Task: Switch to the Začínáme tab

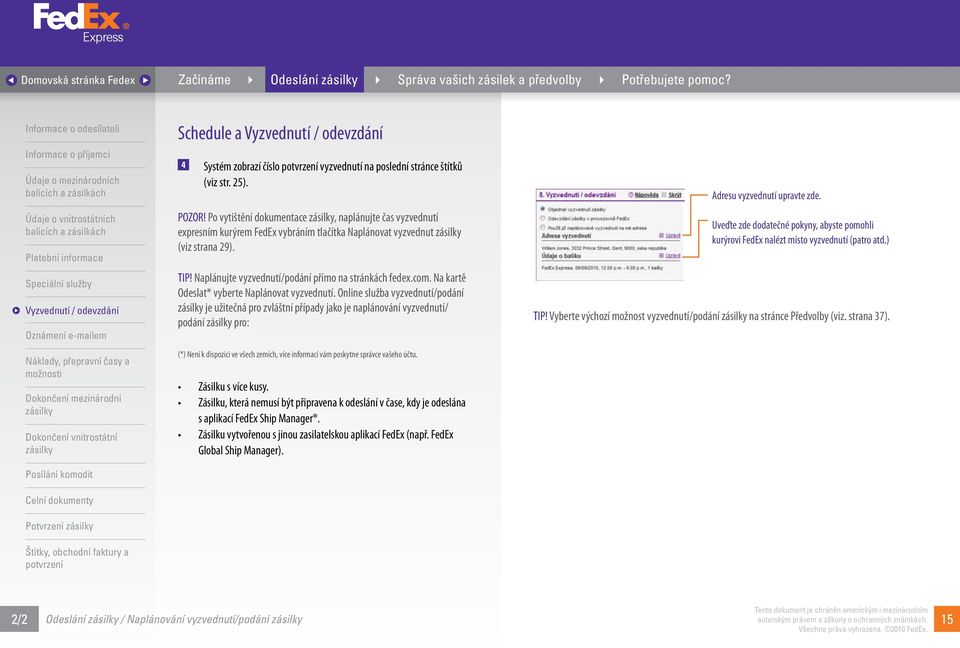Action: coord(204,80)
